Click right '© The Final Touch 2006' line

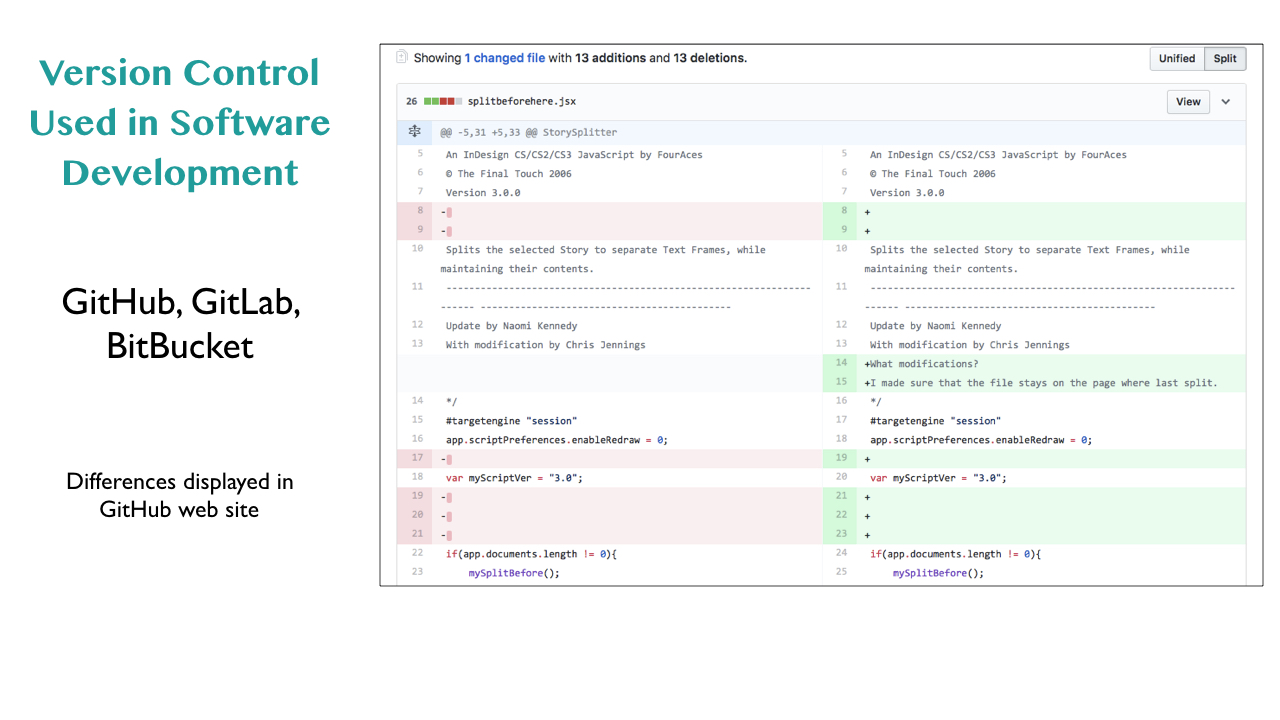point(933,174)
